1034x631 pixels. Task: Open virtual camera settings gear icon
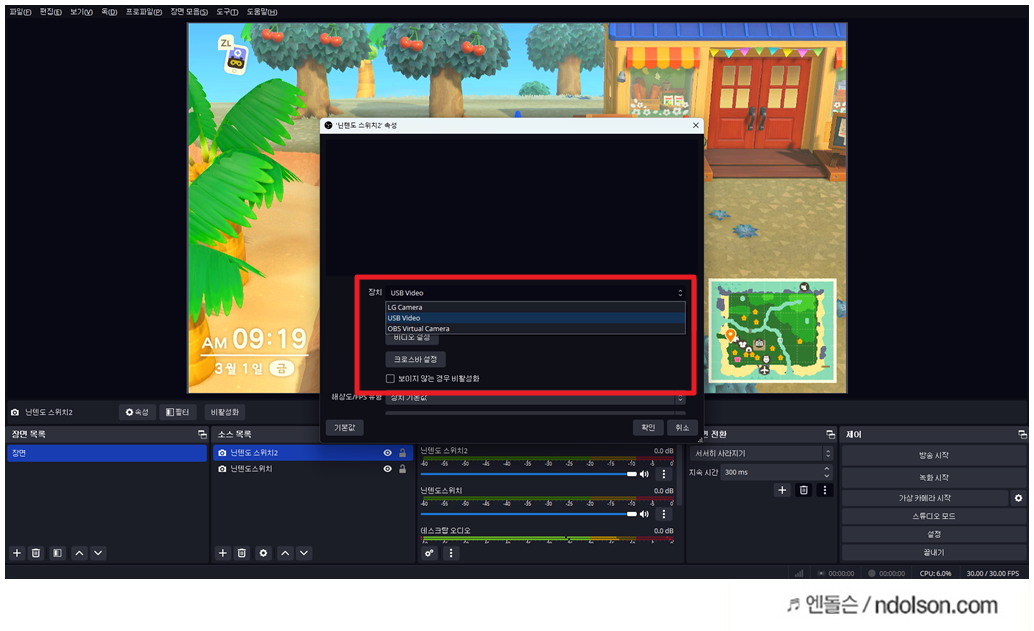1018,498
